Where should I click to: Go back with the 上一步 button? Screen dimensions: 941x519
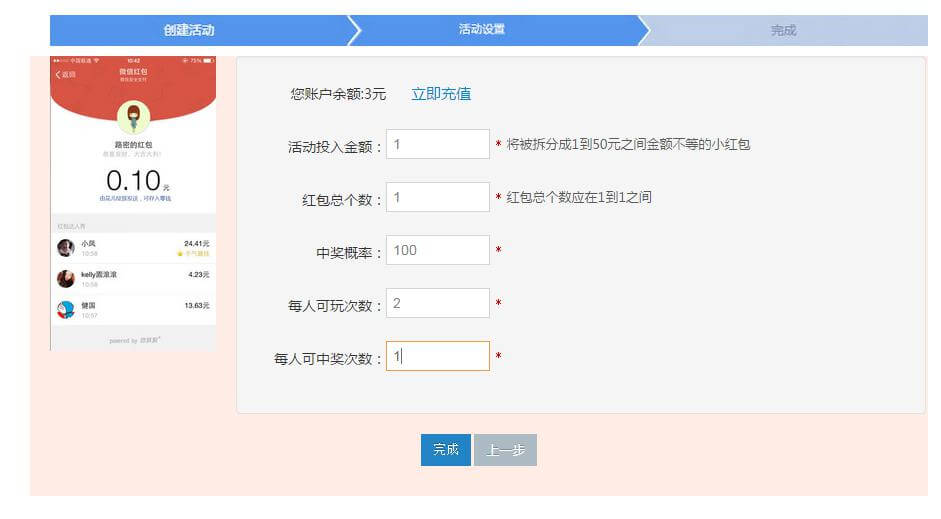point(505,449)
